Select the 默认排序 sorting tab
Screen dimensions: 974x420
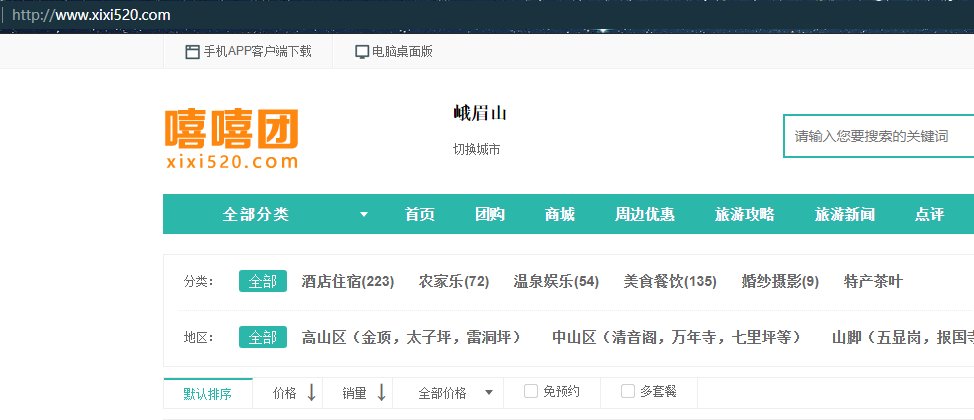pyautogui.click(x=207, y=394)
